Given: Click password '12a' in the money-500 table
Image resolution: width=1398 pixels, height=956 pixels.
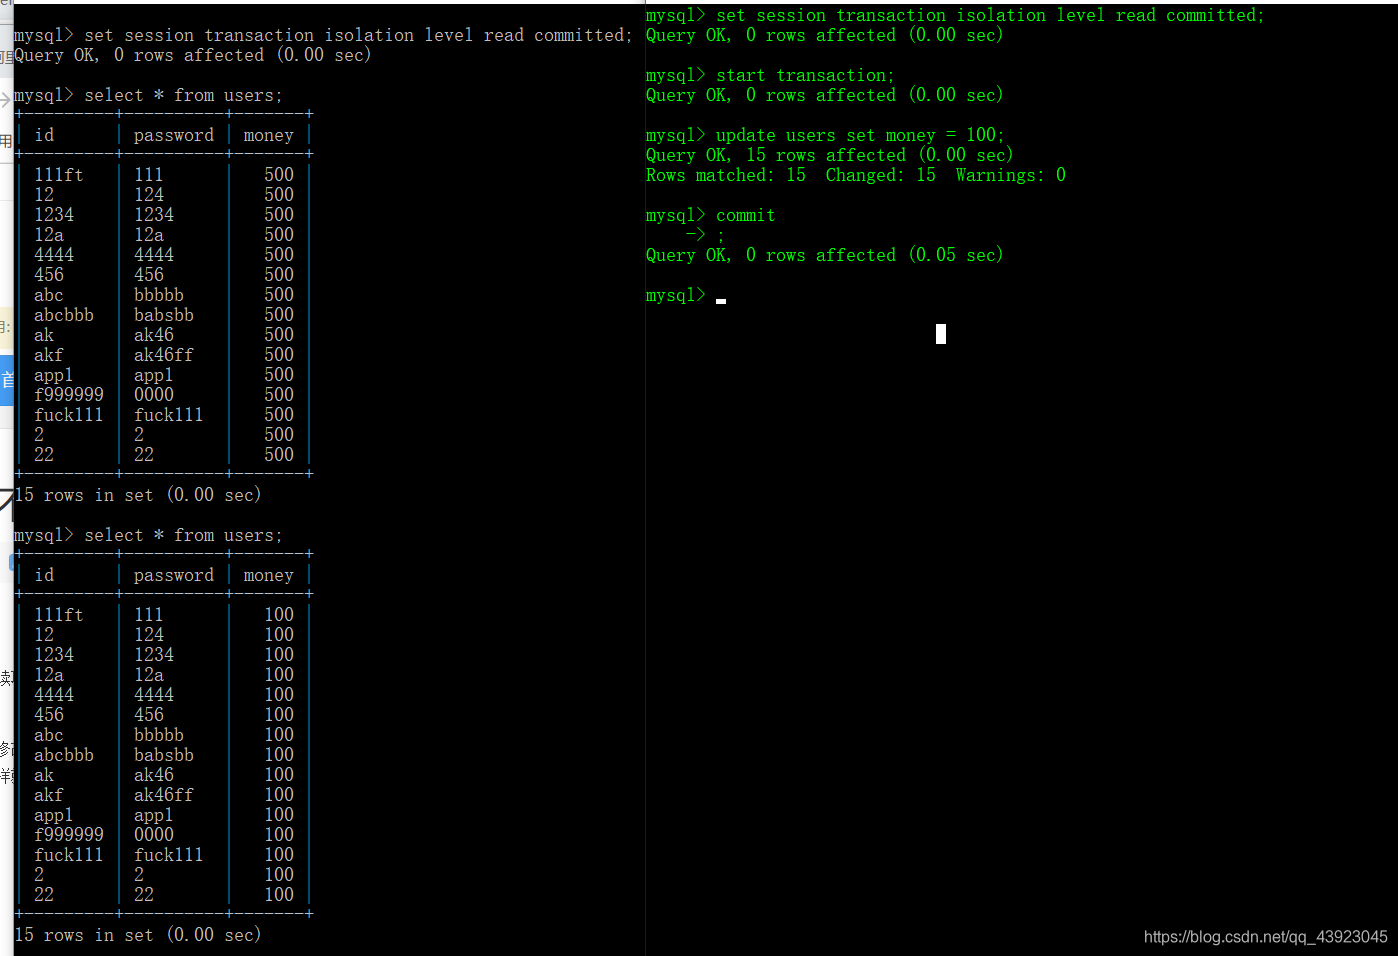Looking at the screenshot, I should [149, 235].
